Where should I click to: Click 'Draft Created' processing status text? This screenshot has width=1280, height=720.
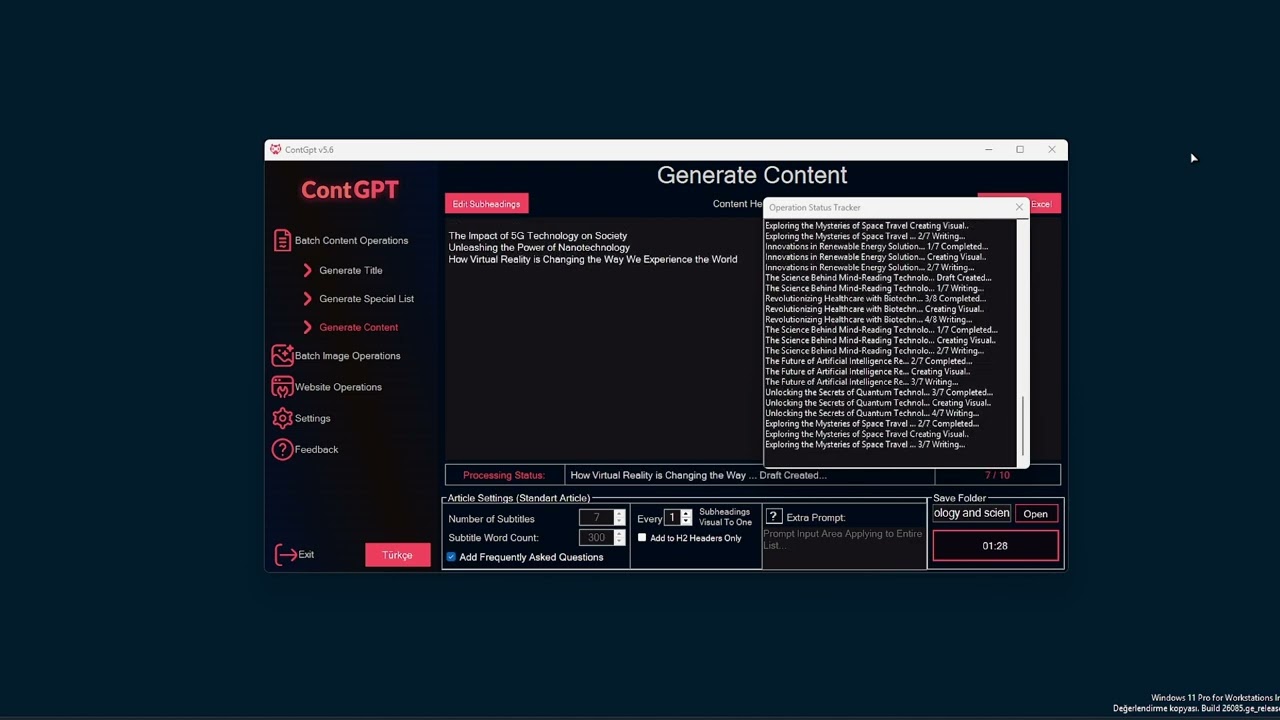point(793,475)
